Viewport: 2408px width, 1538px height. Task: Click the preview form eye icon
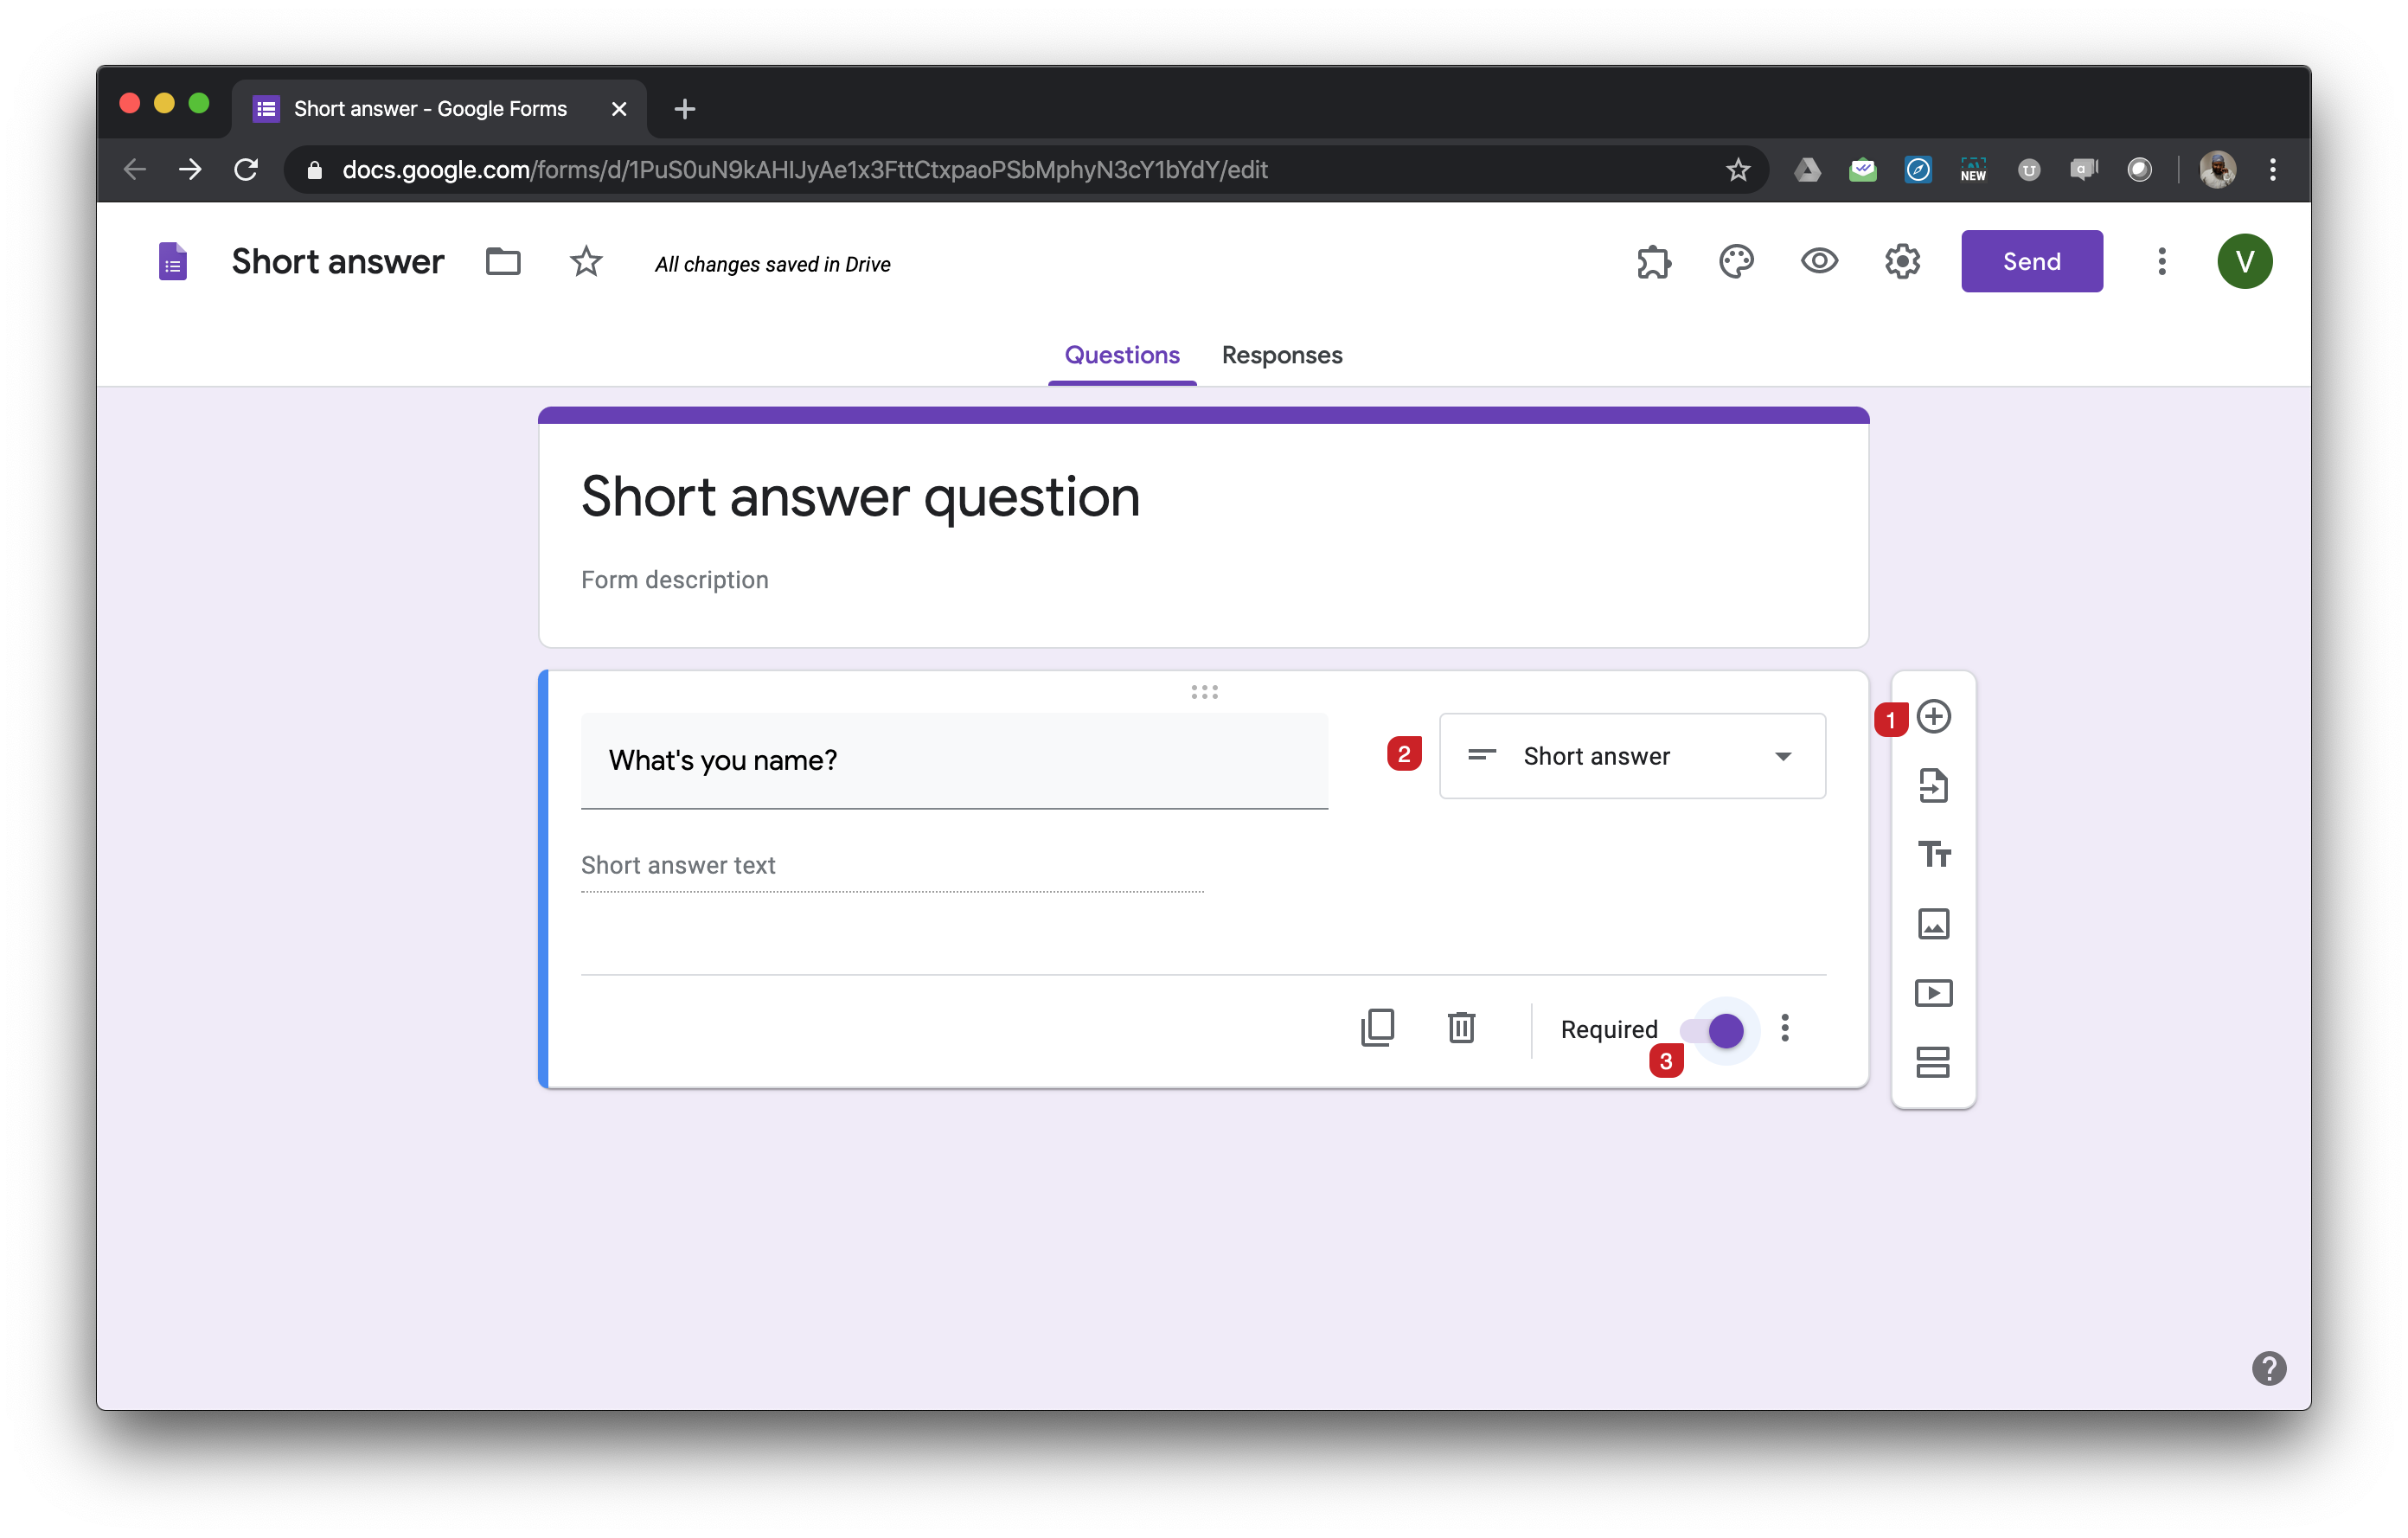click(1818, 261)
